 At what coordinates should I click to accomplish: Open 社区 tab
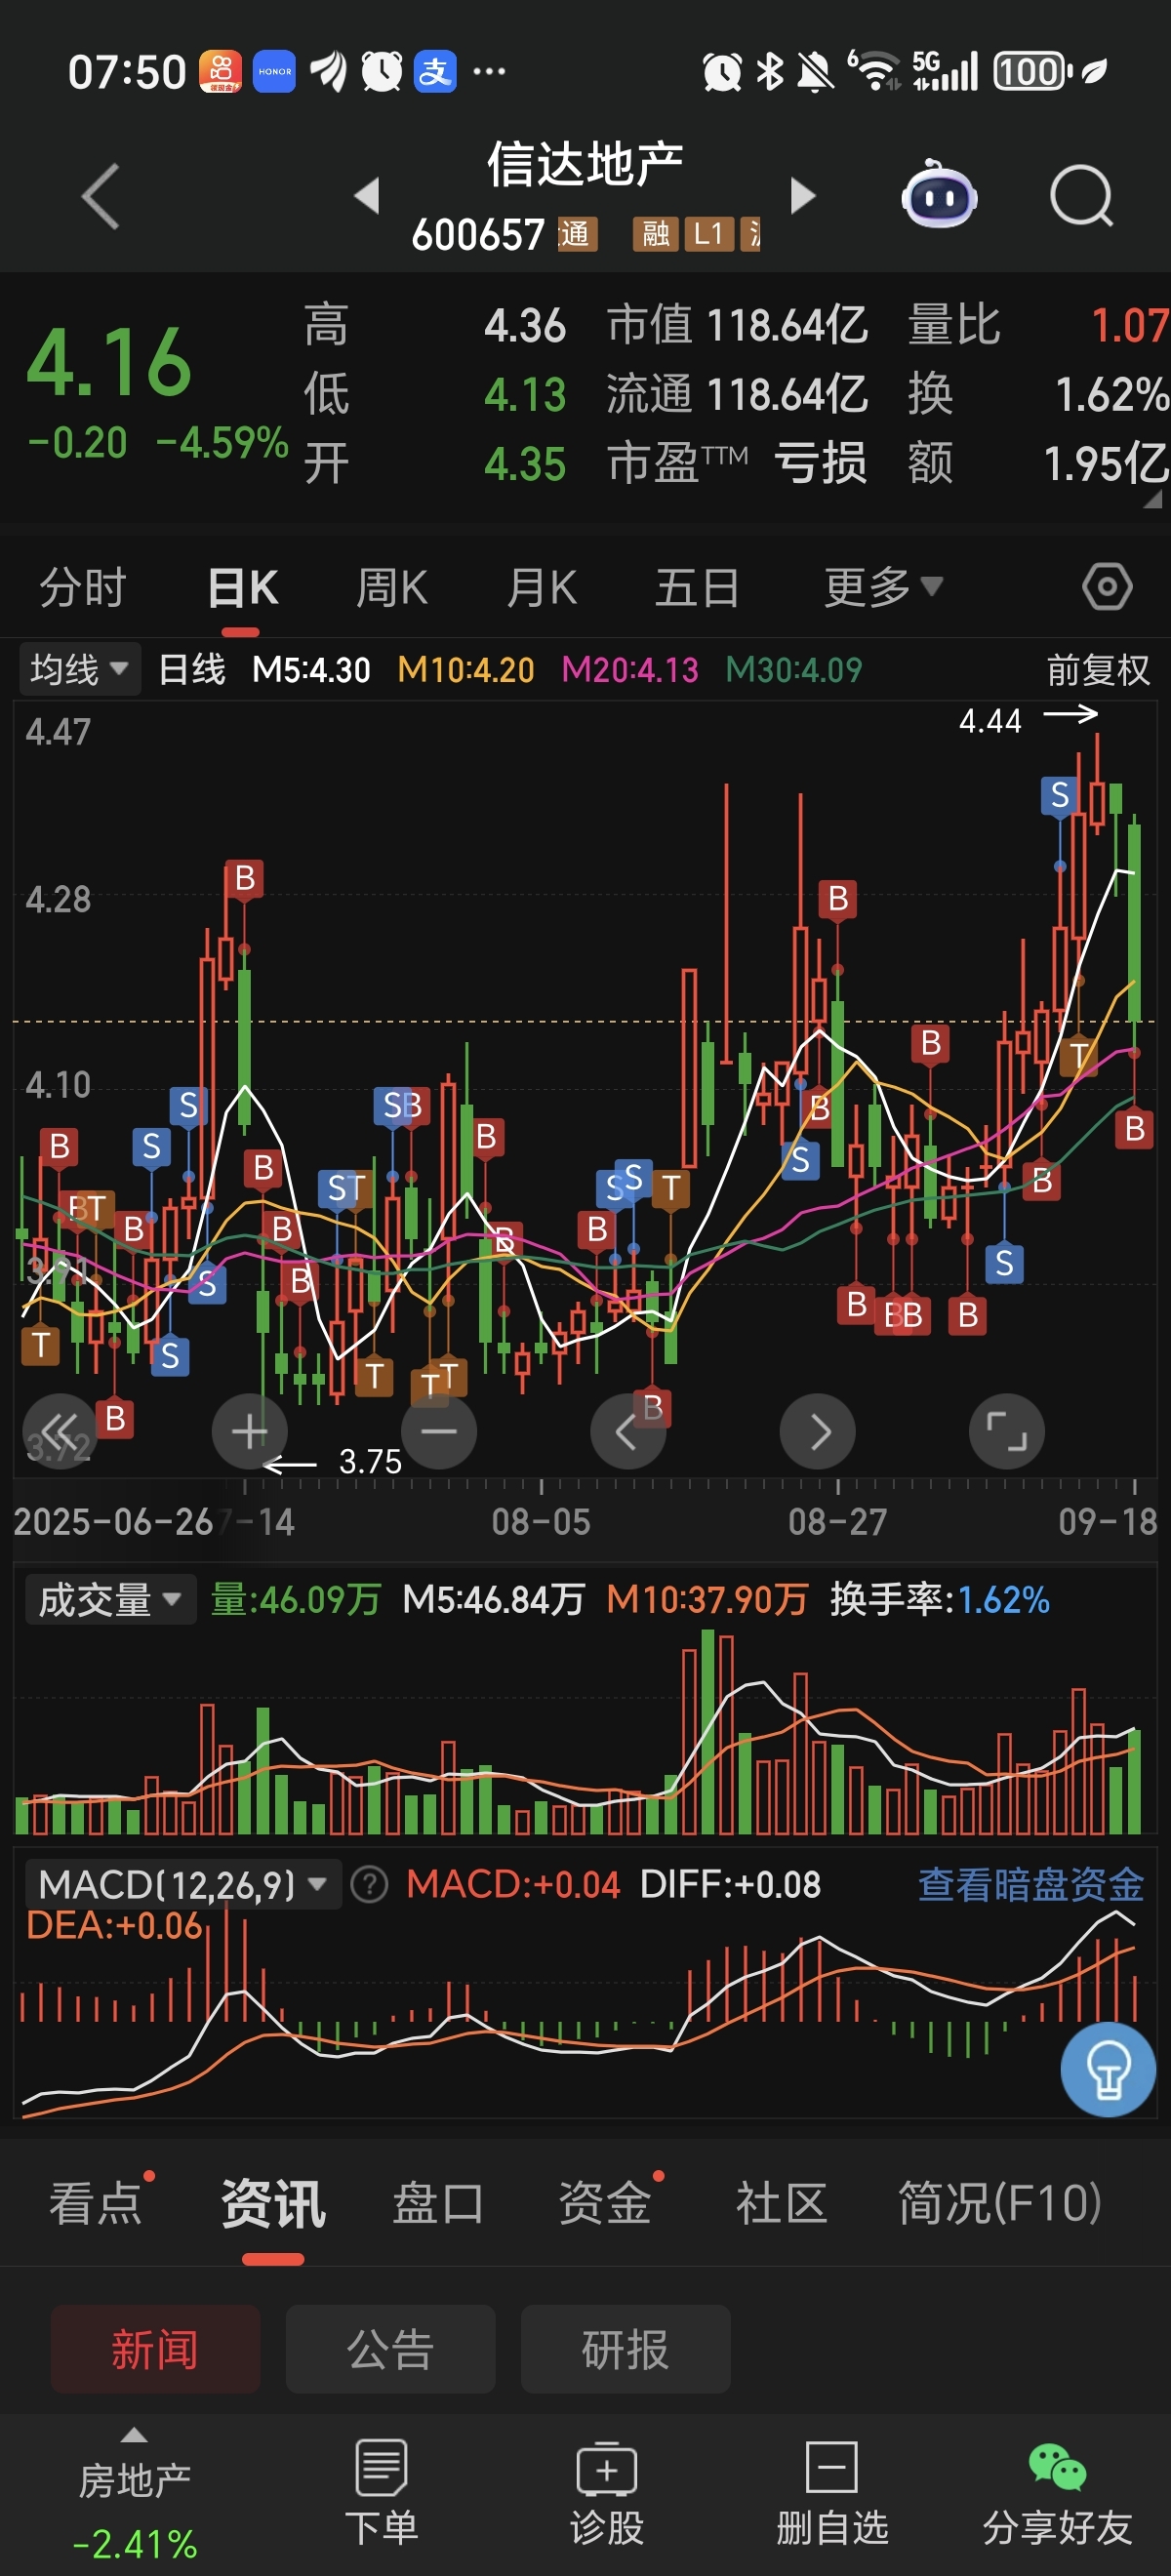click(781, 2204)
